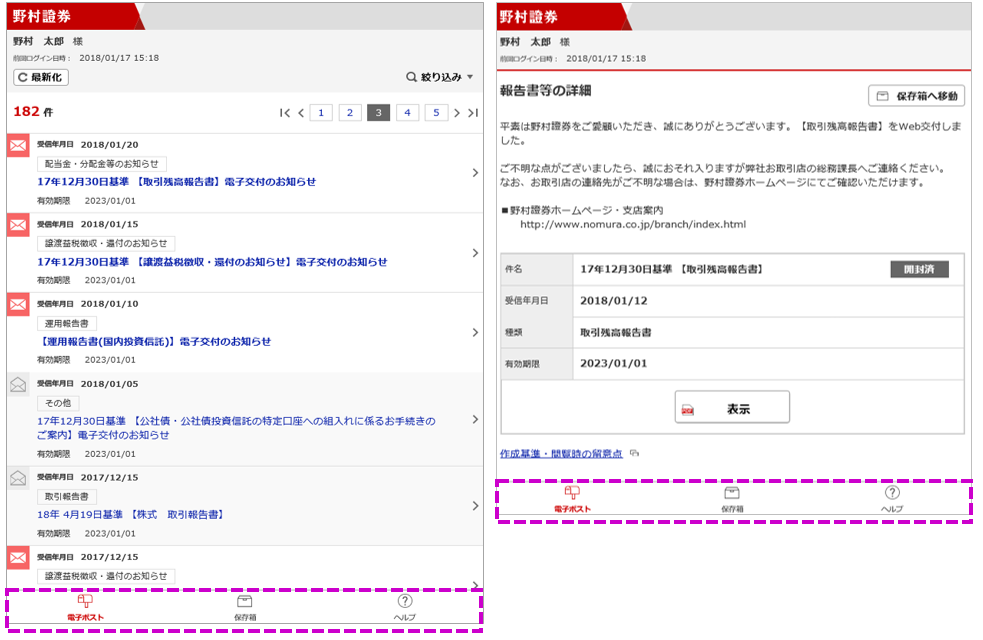
Task: Select ヘルプ tab in left screen
Action: point(404,607)
